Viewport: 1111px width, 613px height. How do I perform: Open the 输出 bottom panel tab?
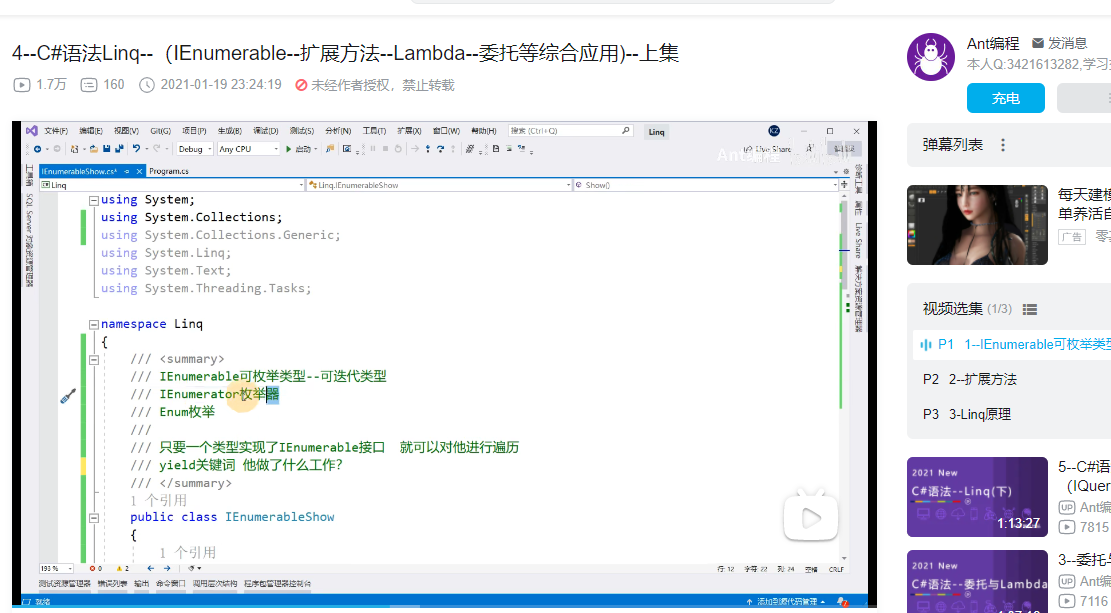click(x=142, y=584)
